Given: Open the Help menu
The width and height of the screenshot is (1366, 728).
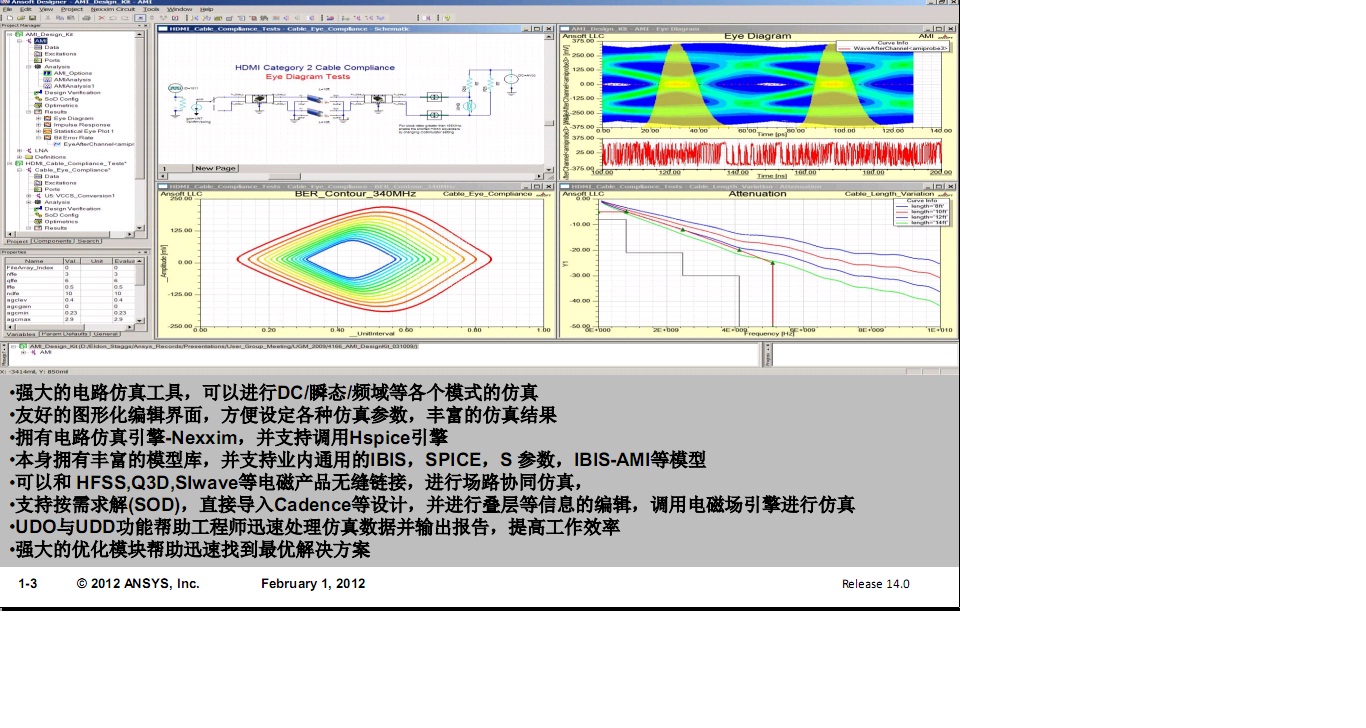Looking at the screenshot, I should [207, 9].
